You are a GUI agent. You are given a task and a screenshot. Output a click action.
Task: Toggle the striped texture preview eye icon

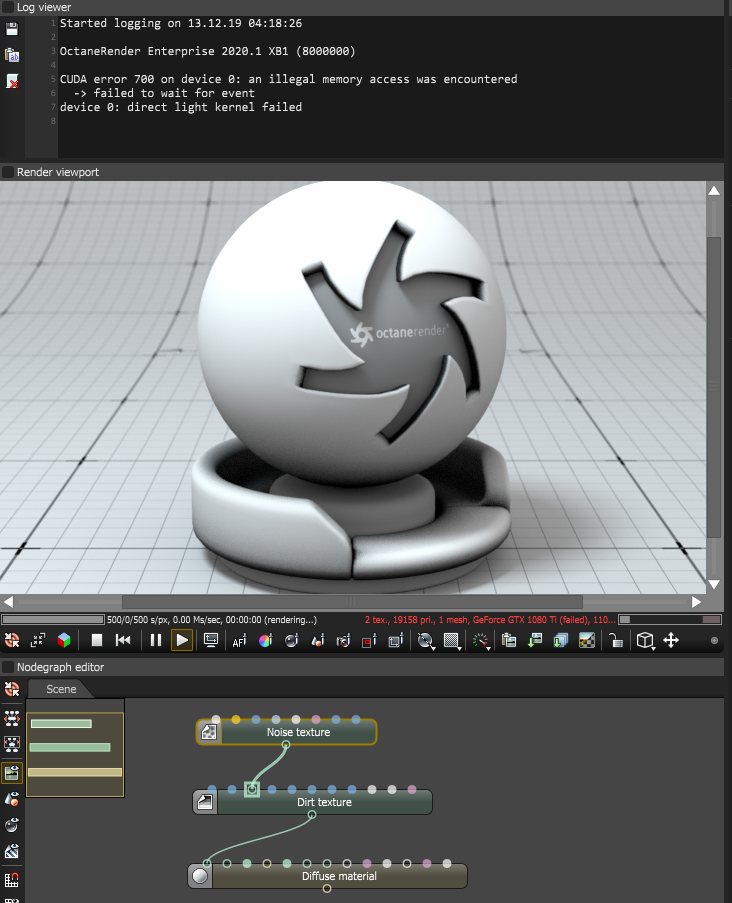pos(12,851)
